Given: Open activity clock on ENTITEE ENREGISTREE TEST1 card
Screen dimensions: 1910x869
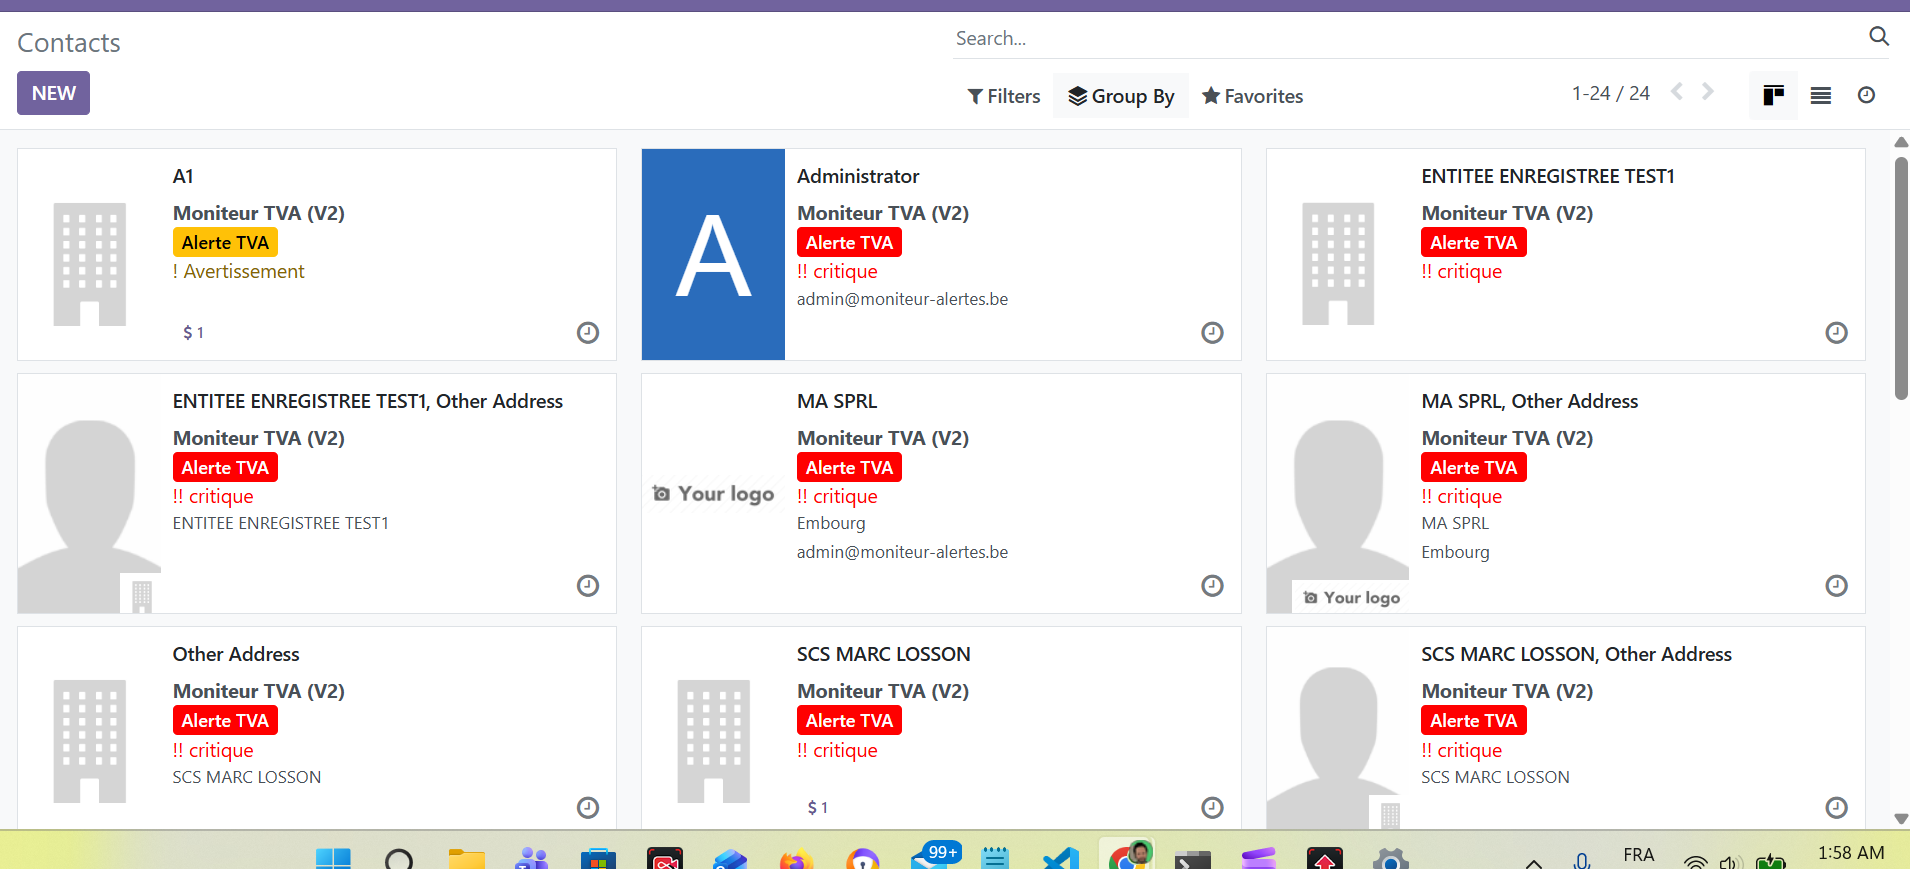Looking at the screenshot, I should pos(1836,333).
